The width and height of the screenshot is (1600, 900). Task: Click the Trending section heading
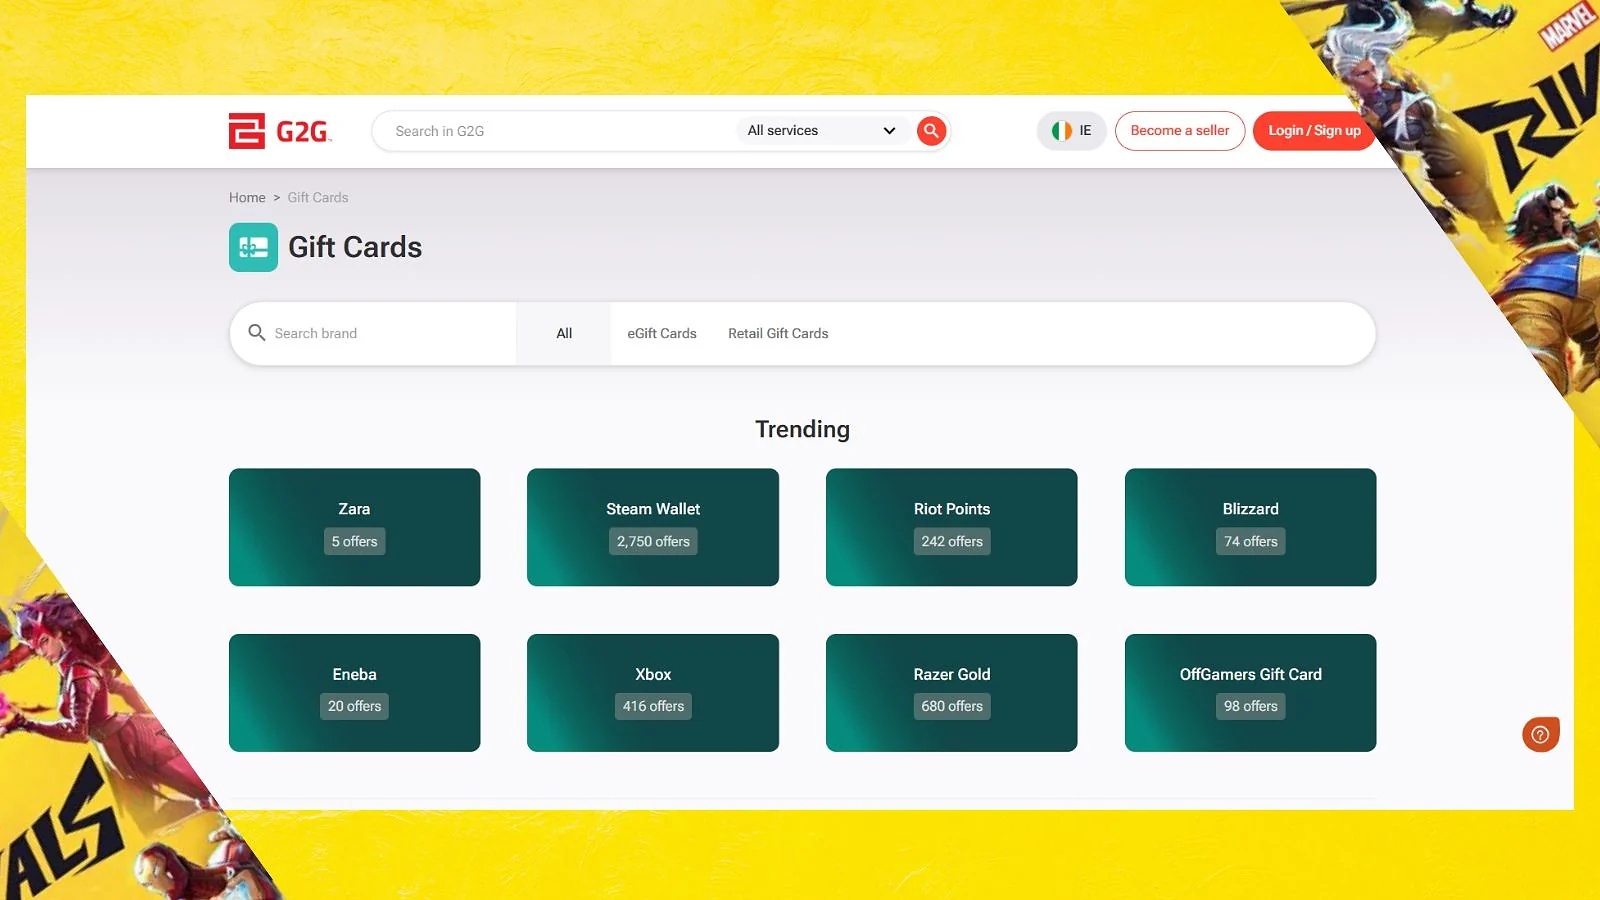(x=802, y=429)
